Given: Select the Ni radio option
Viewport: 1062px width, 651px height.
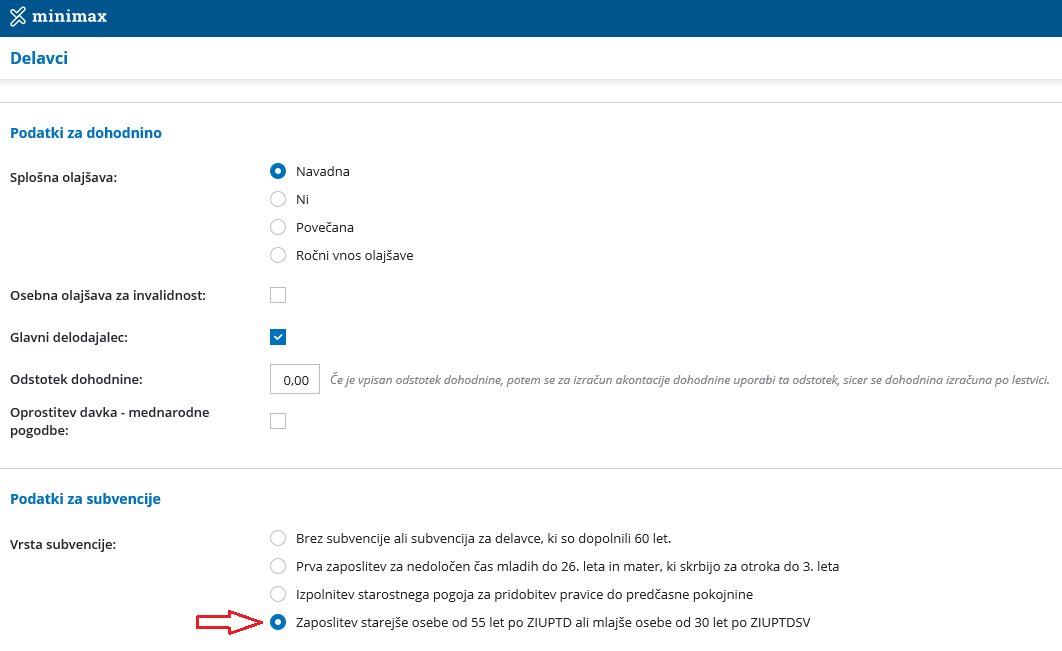Looking at the screenshot, I should pos(278,199).
